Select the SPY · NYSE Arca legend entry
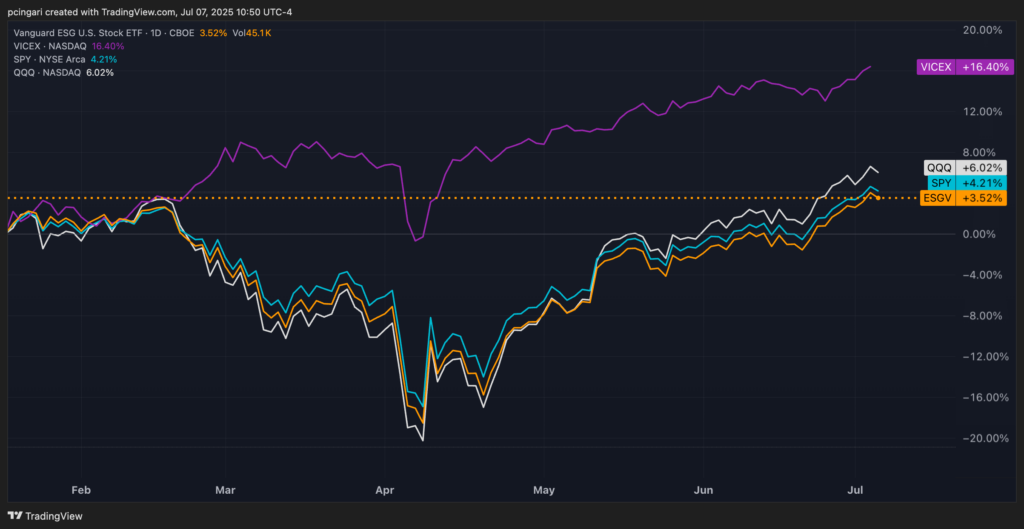 click(x=50, y=59)
